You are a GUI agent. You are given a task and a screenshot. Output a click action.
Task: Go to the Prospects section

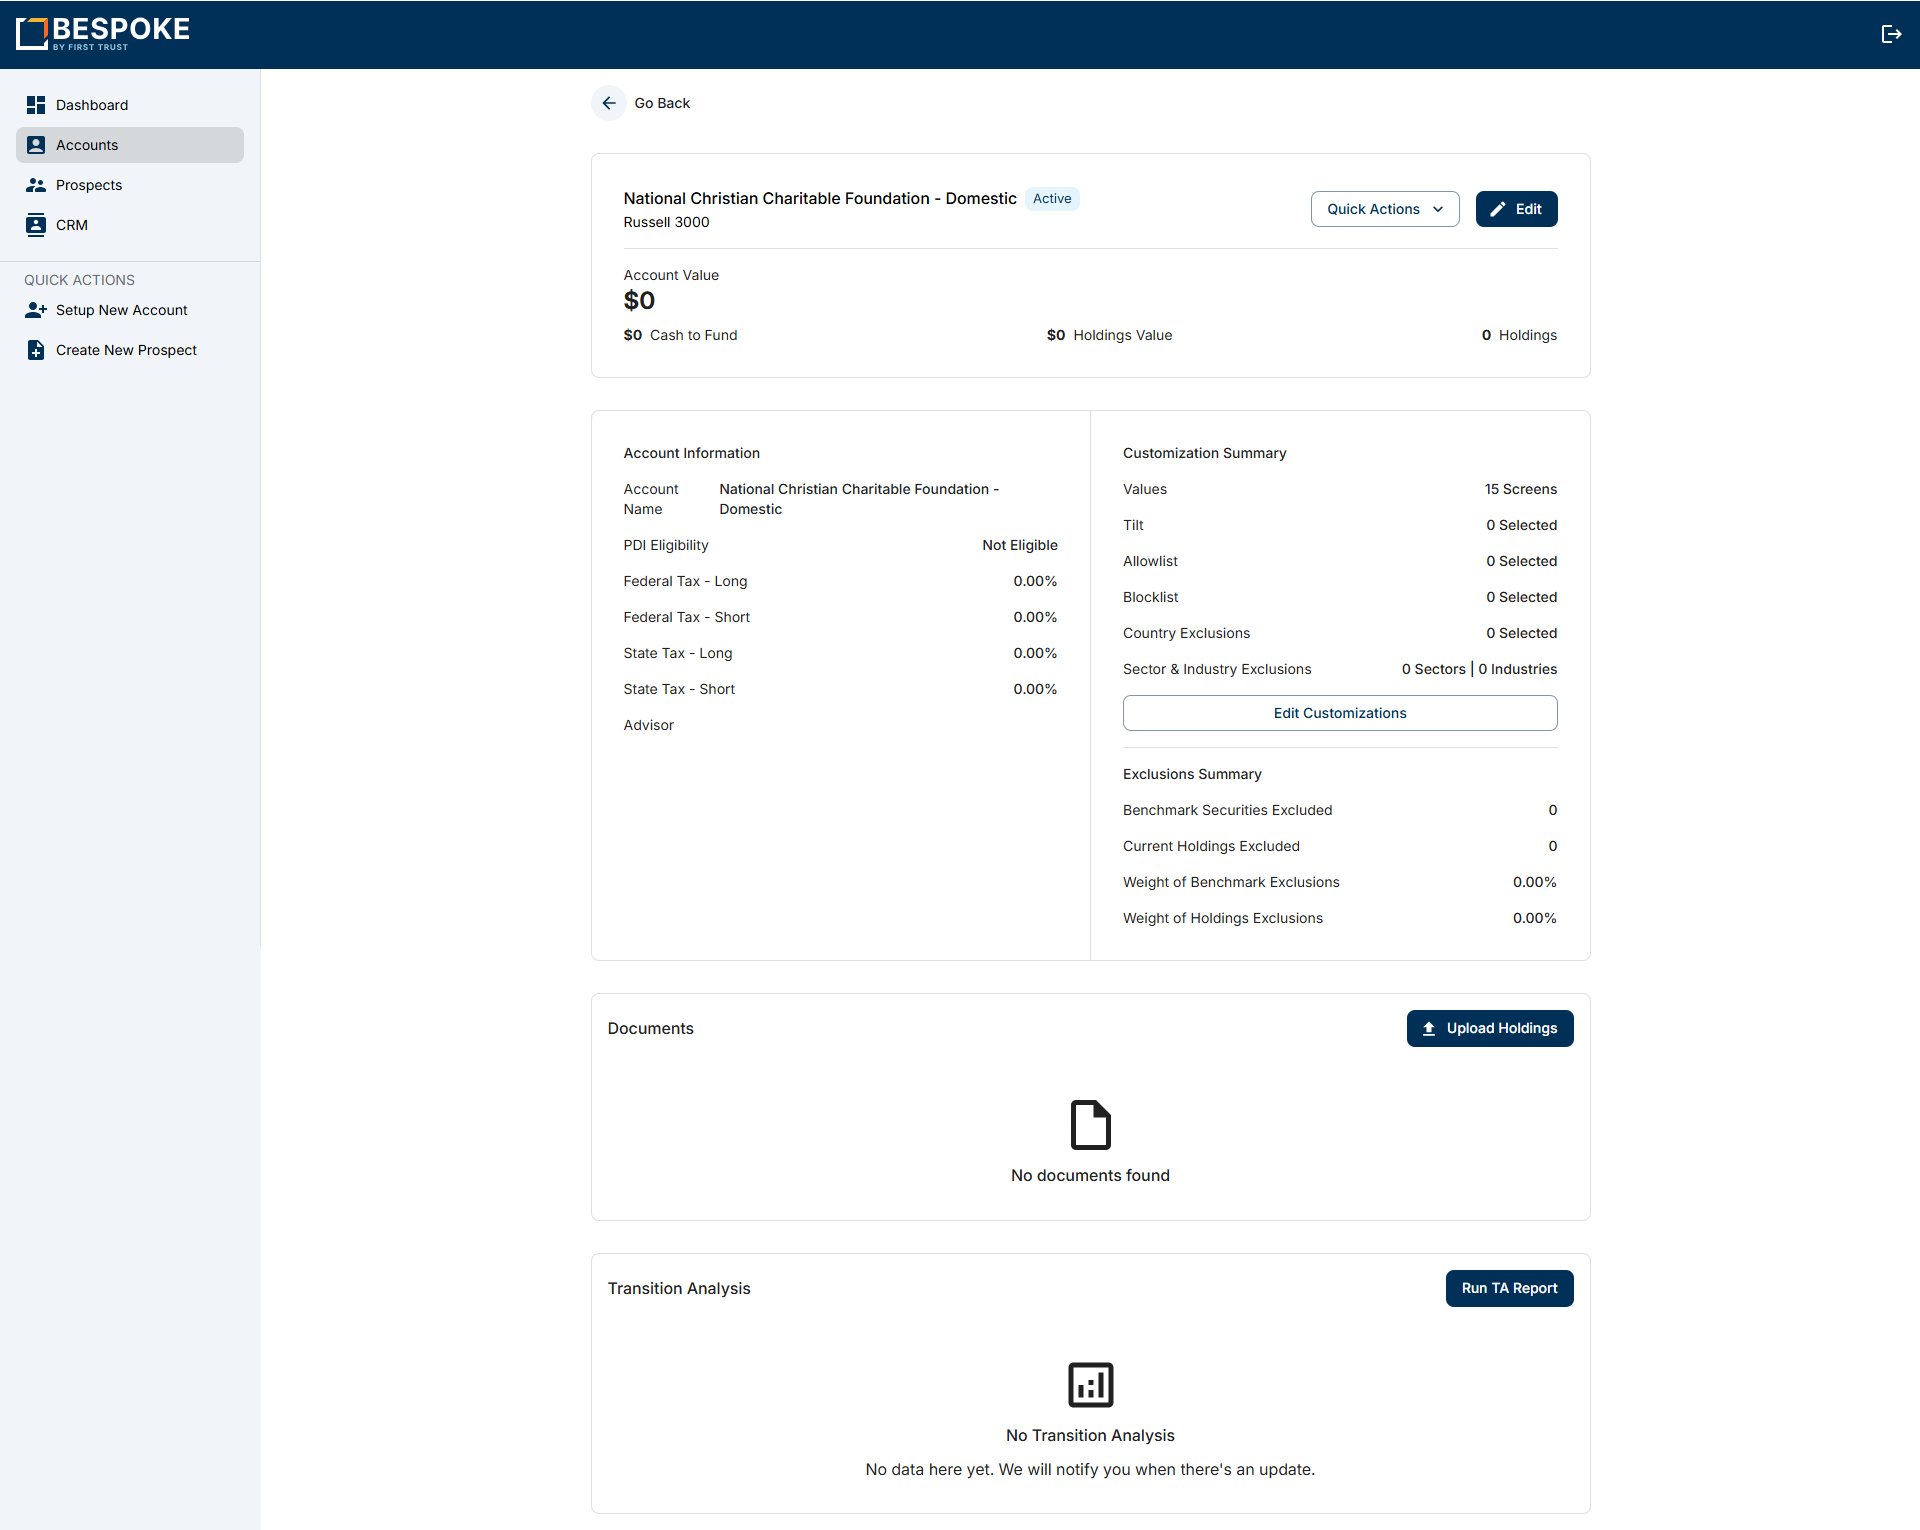point(89,185)
